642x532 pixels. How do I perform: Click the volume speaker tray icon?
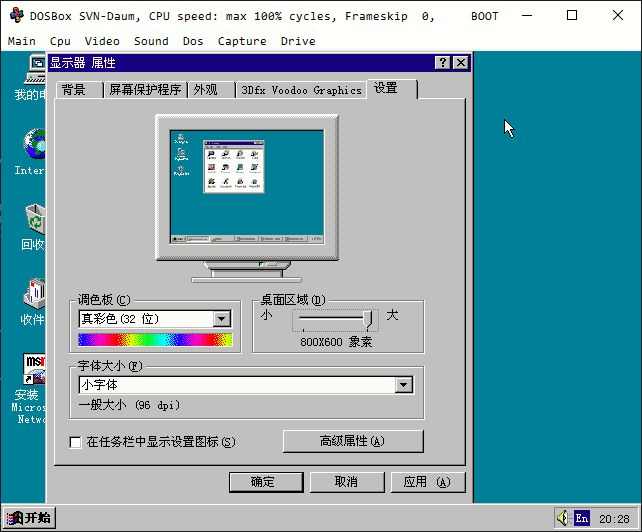coord(563,518)
